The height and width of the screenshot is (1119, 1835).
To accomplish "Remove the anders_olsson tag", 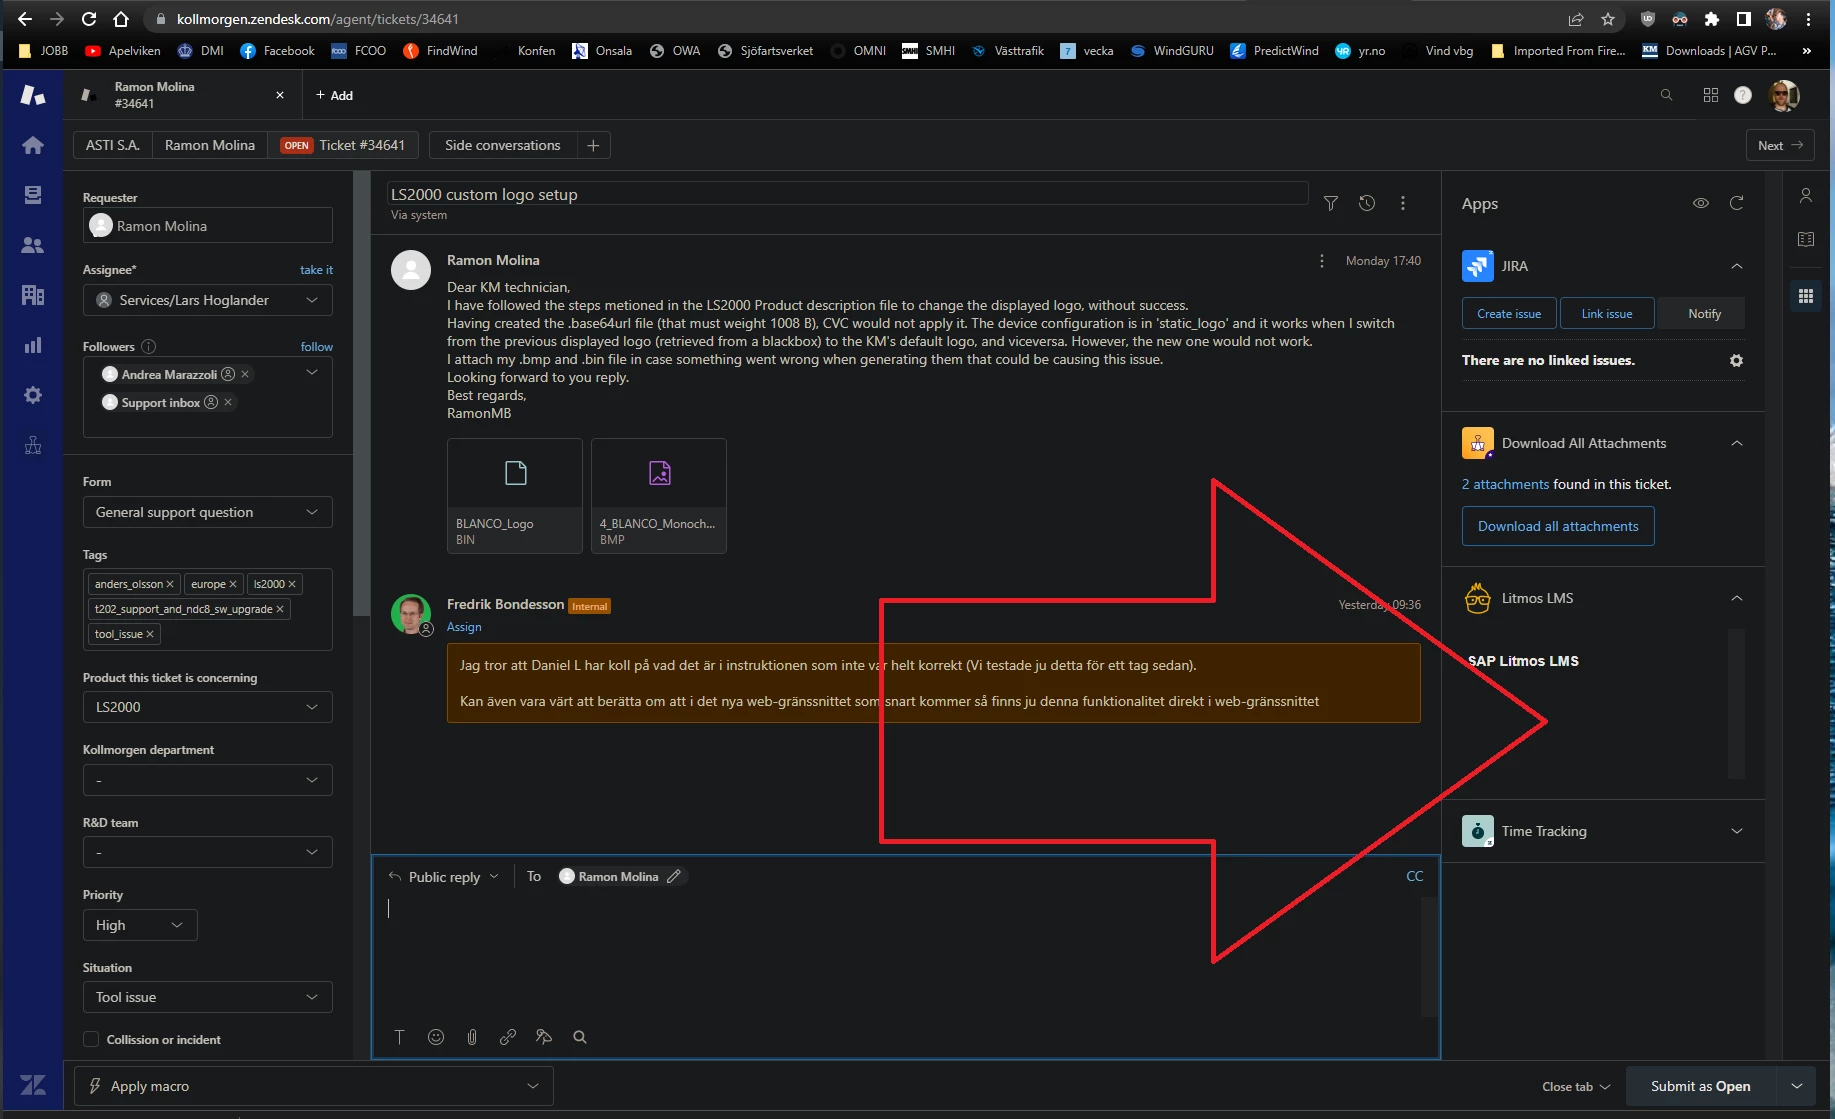I will tap(170, 584).
